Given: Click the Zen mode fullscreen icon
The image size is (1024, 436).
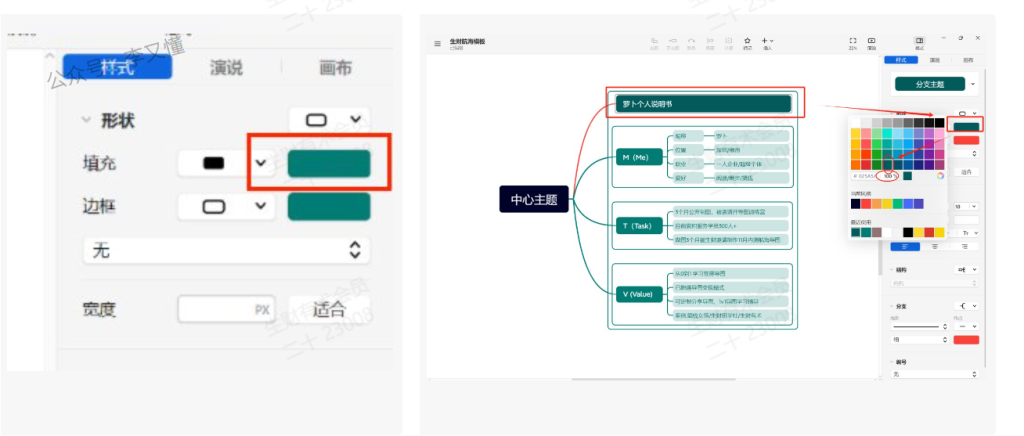Looking at the screenshot, I should click(x=853, y=41).
